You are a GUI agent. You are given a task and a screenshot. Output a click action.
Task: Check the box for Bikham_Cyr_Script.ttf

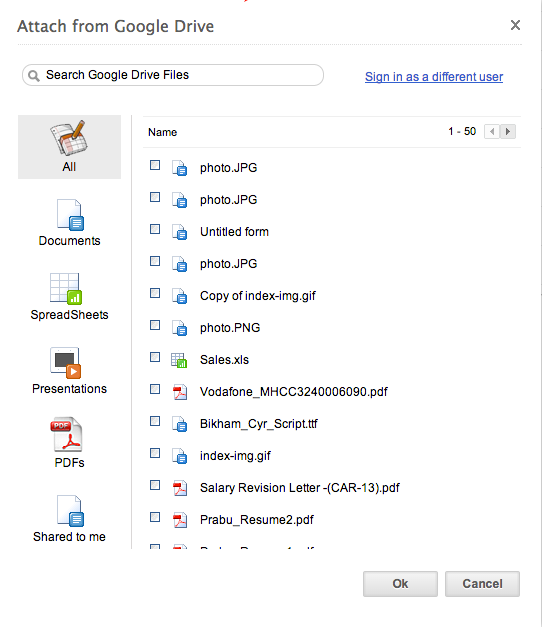pos(155,421)
